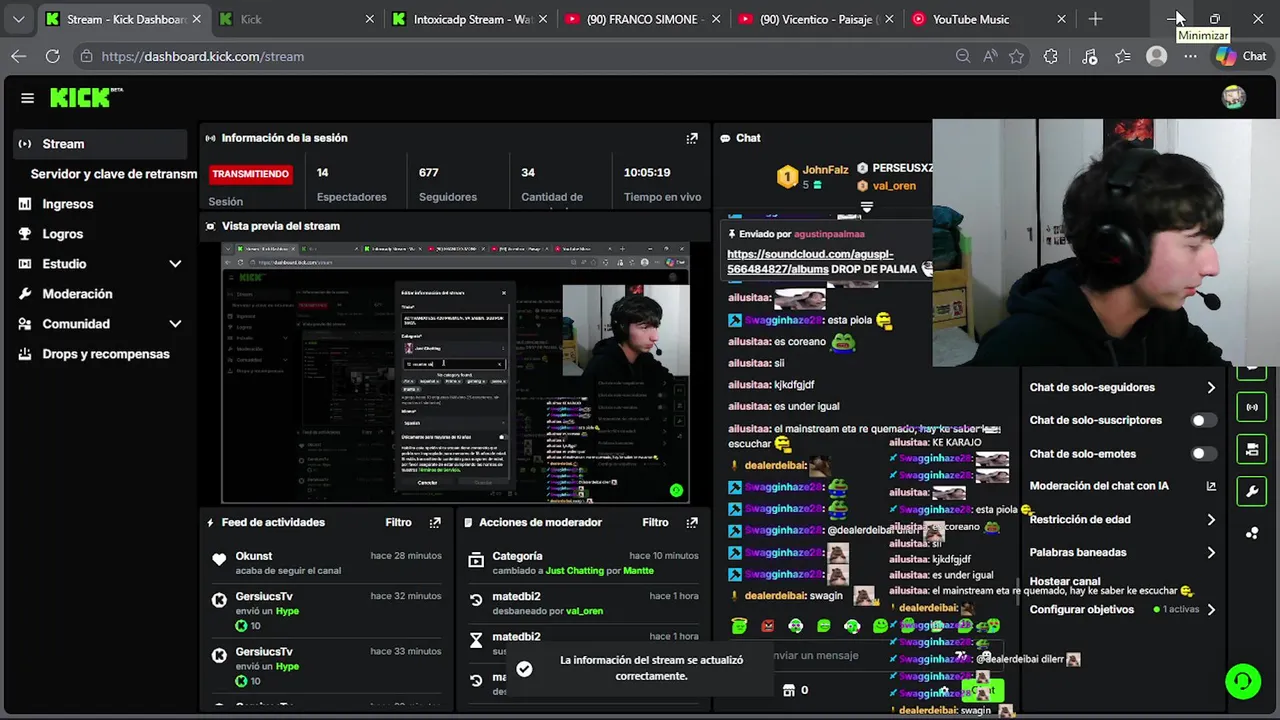Open the profile avatar menu in Kick header
The width and height of the screenshot is (1280, 720).
(1234, 97)
